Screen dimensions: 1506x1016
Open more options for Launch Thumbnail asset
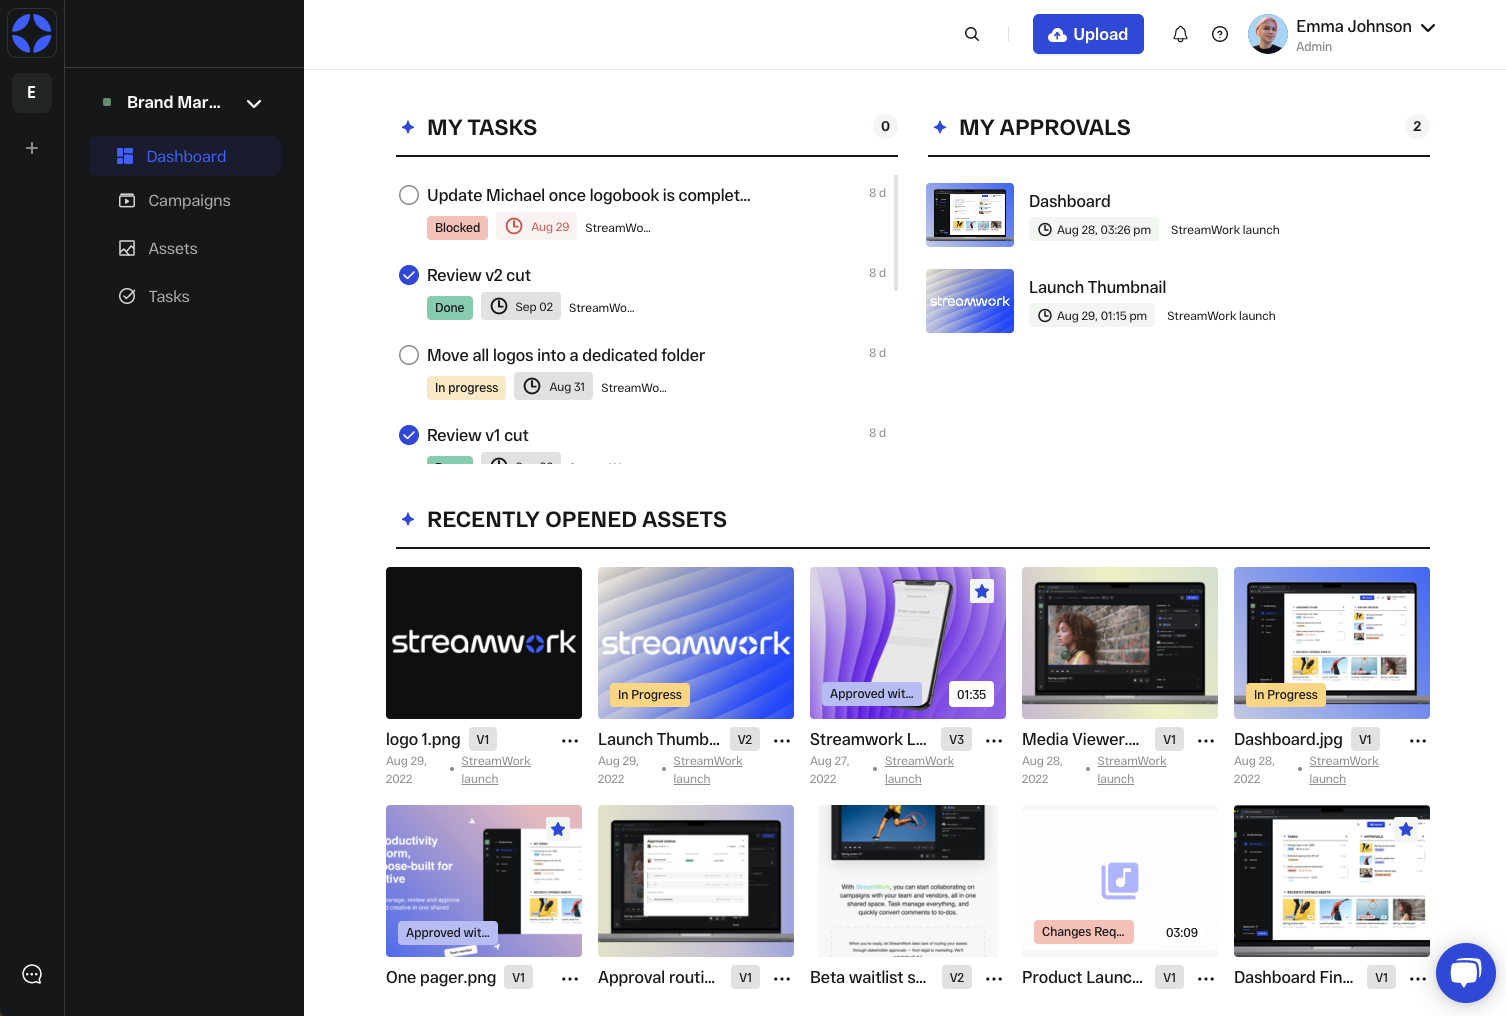(x=782, y=741)
